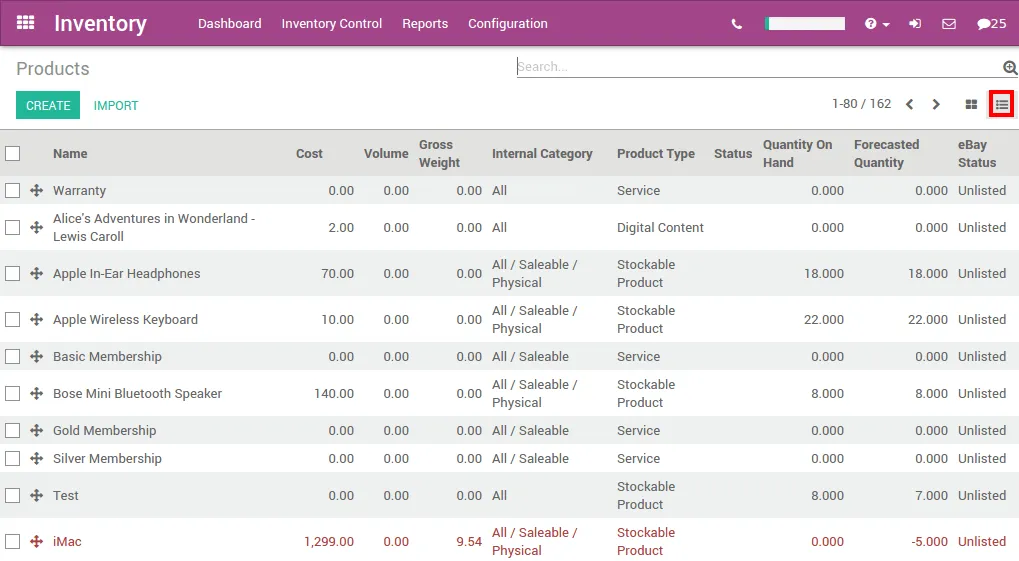
Task: Check the Bose Mini Bluetooth Speaker checkbox
Action: [x=12, y=394]
